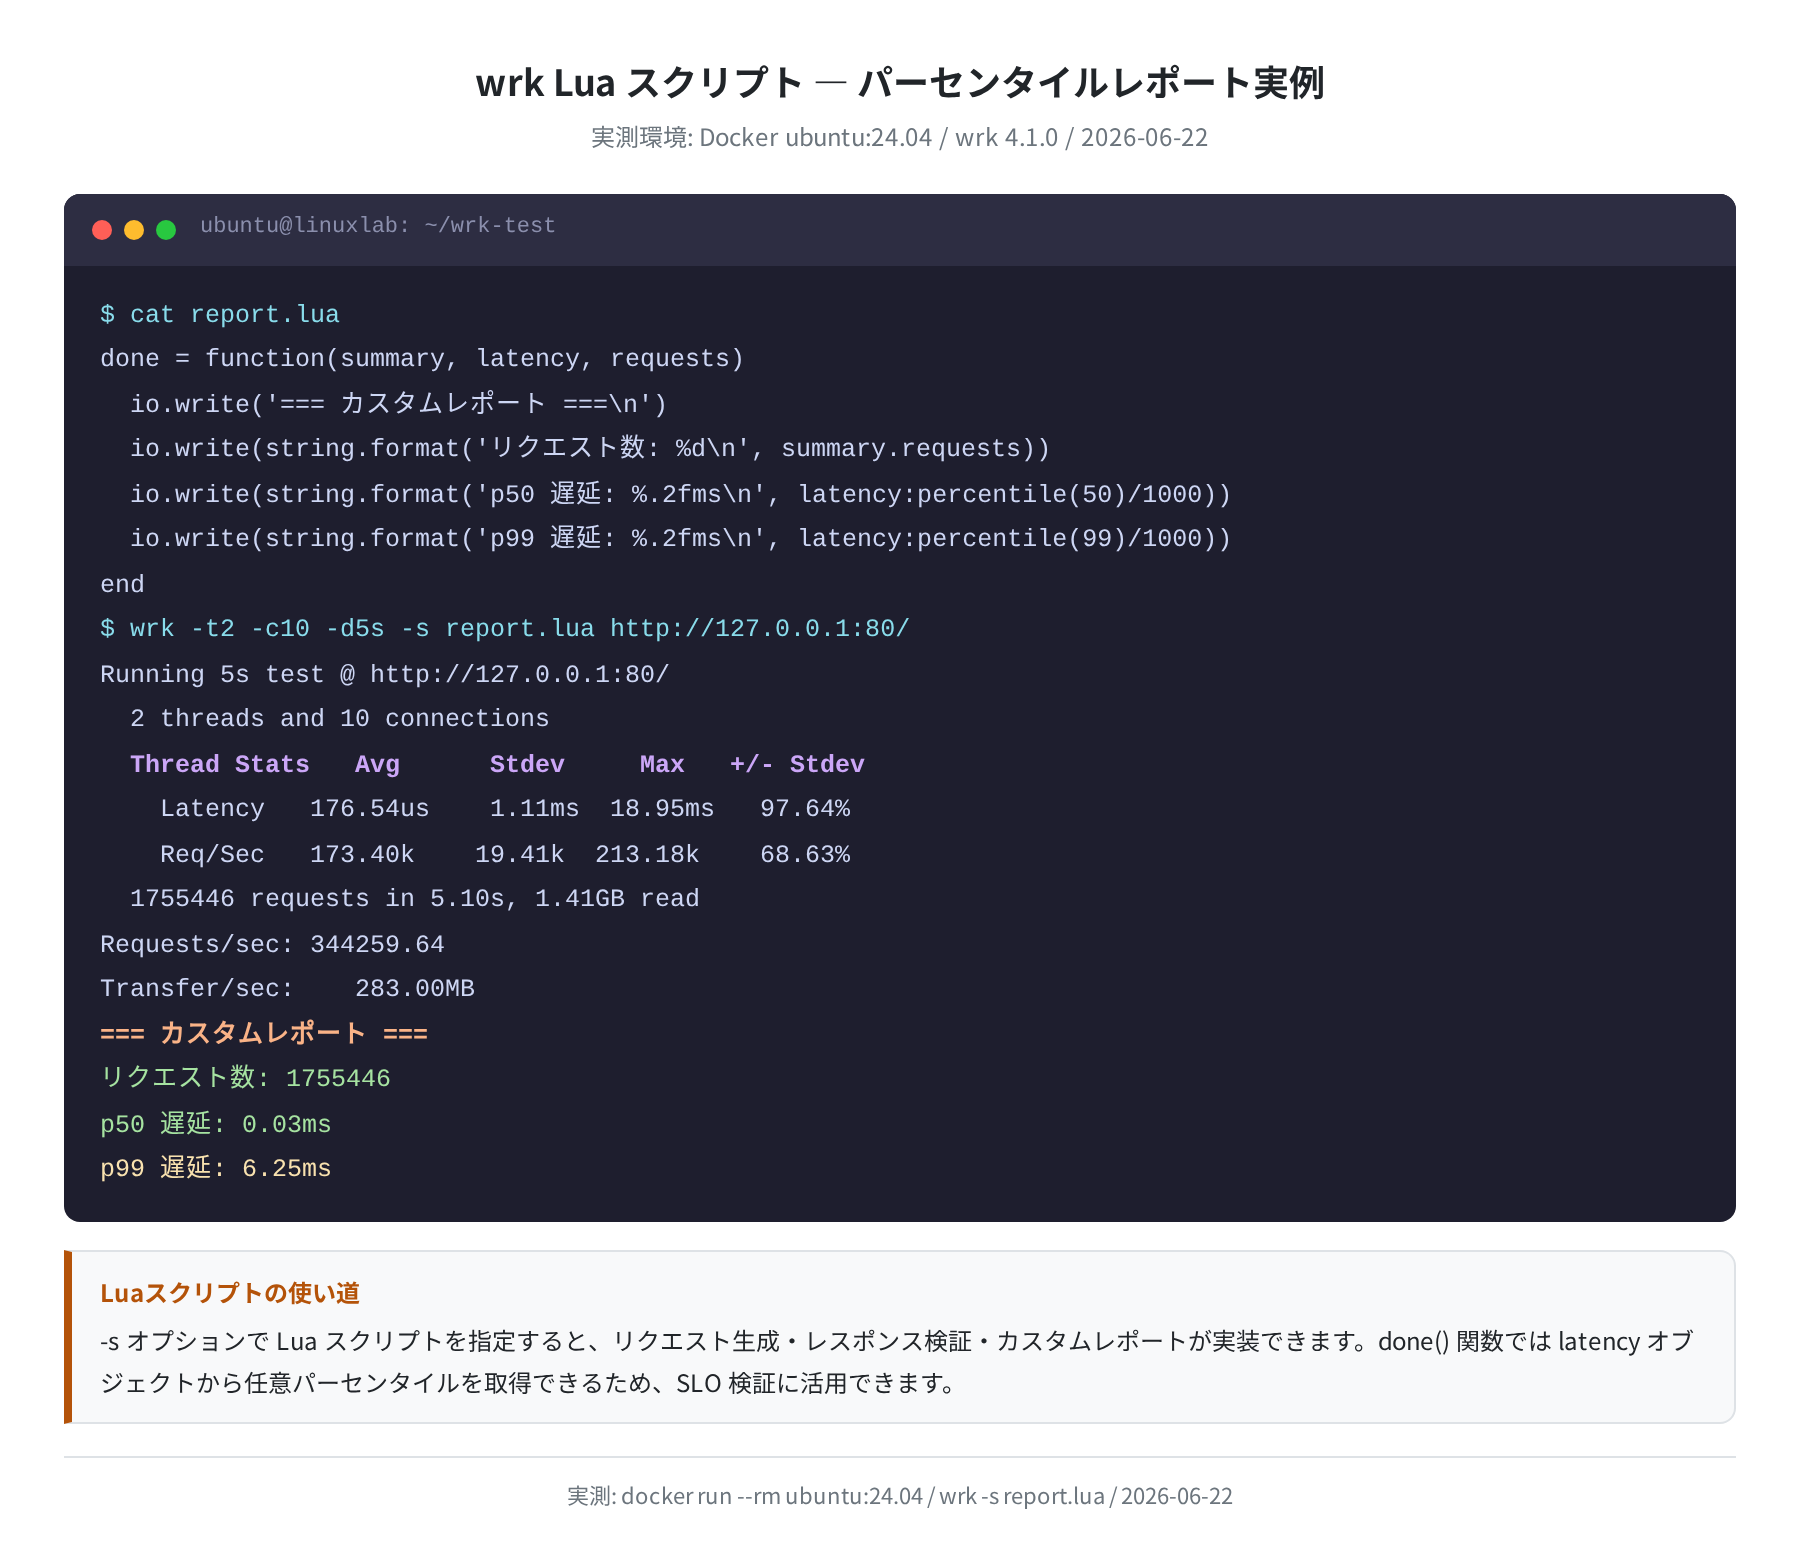Click the code line with latency:percentile(50)
Image resolution: width=1800 pixels, height=1552 pixels.
tap(680, 494)
